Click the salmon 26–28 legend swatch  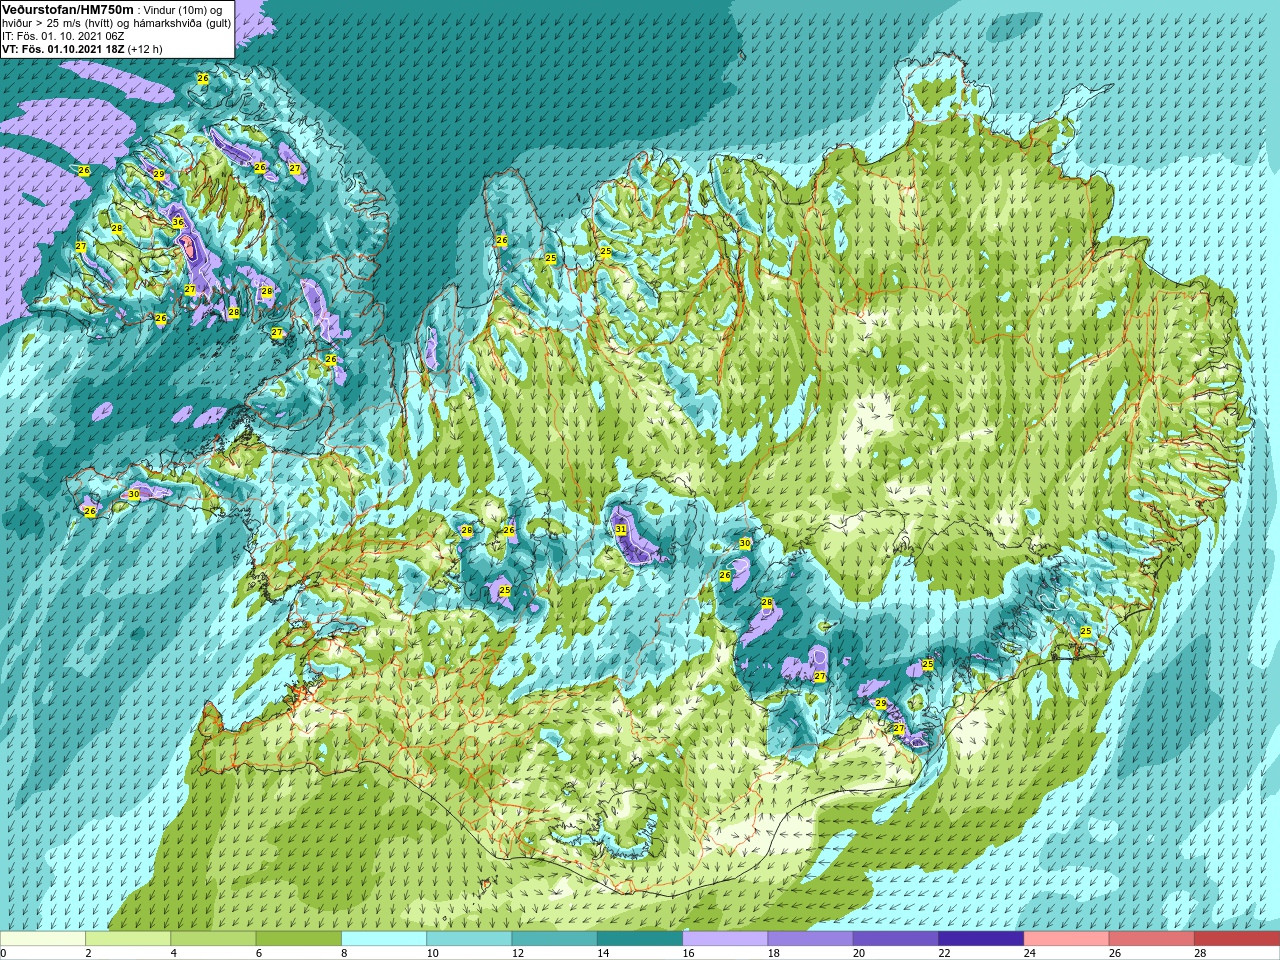(x=1151, y=939)
